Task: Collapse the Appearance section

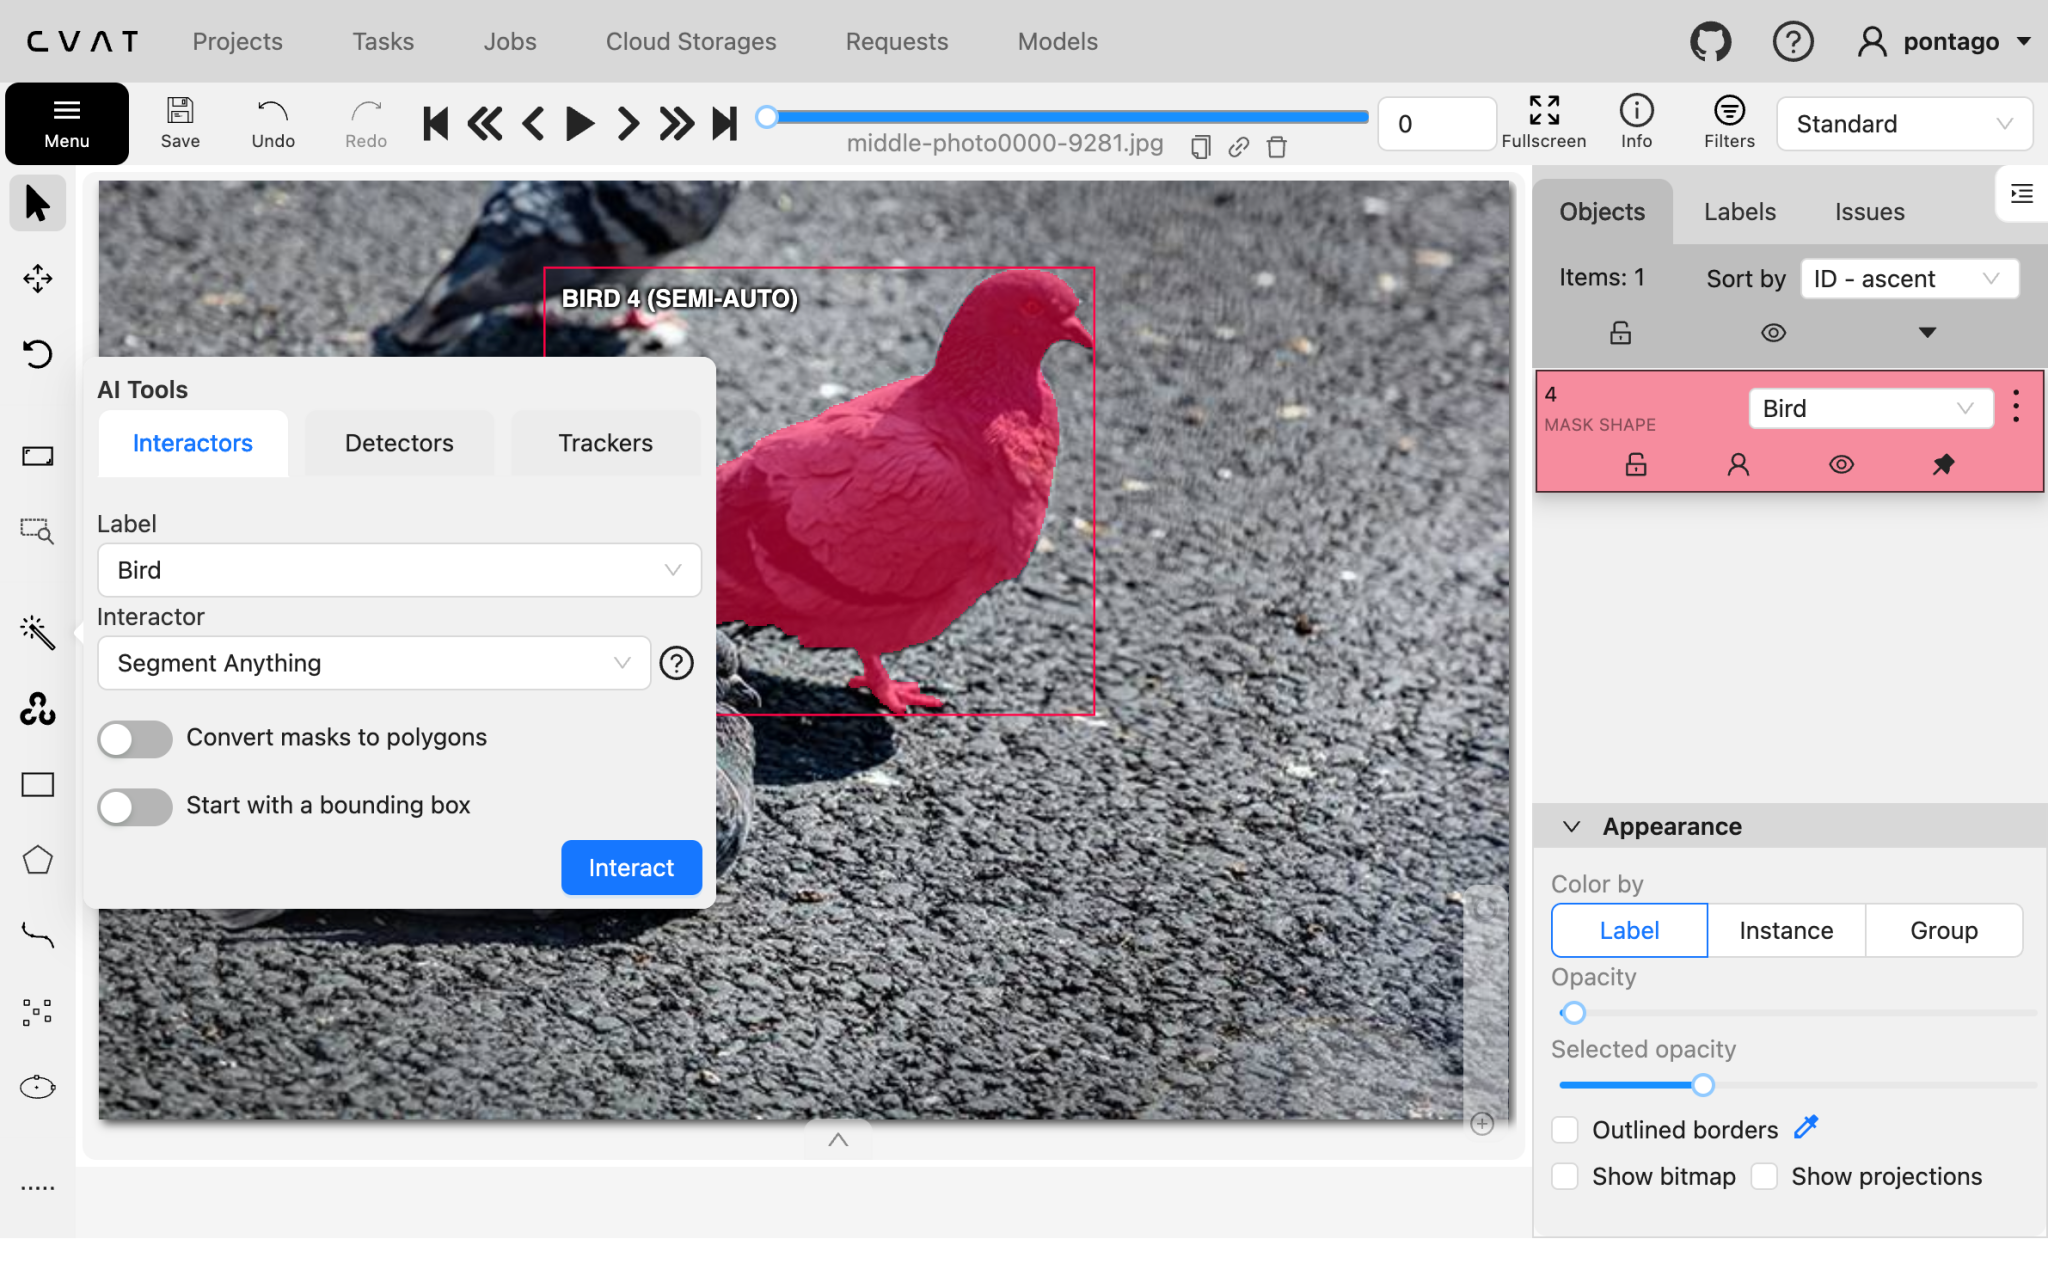Action: (1572, 827)
